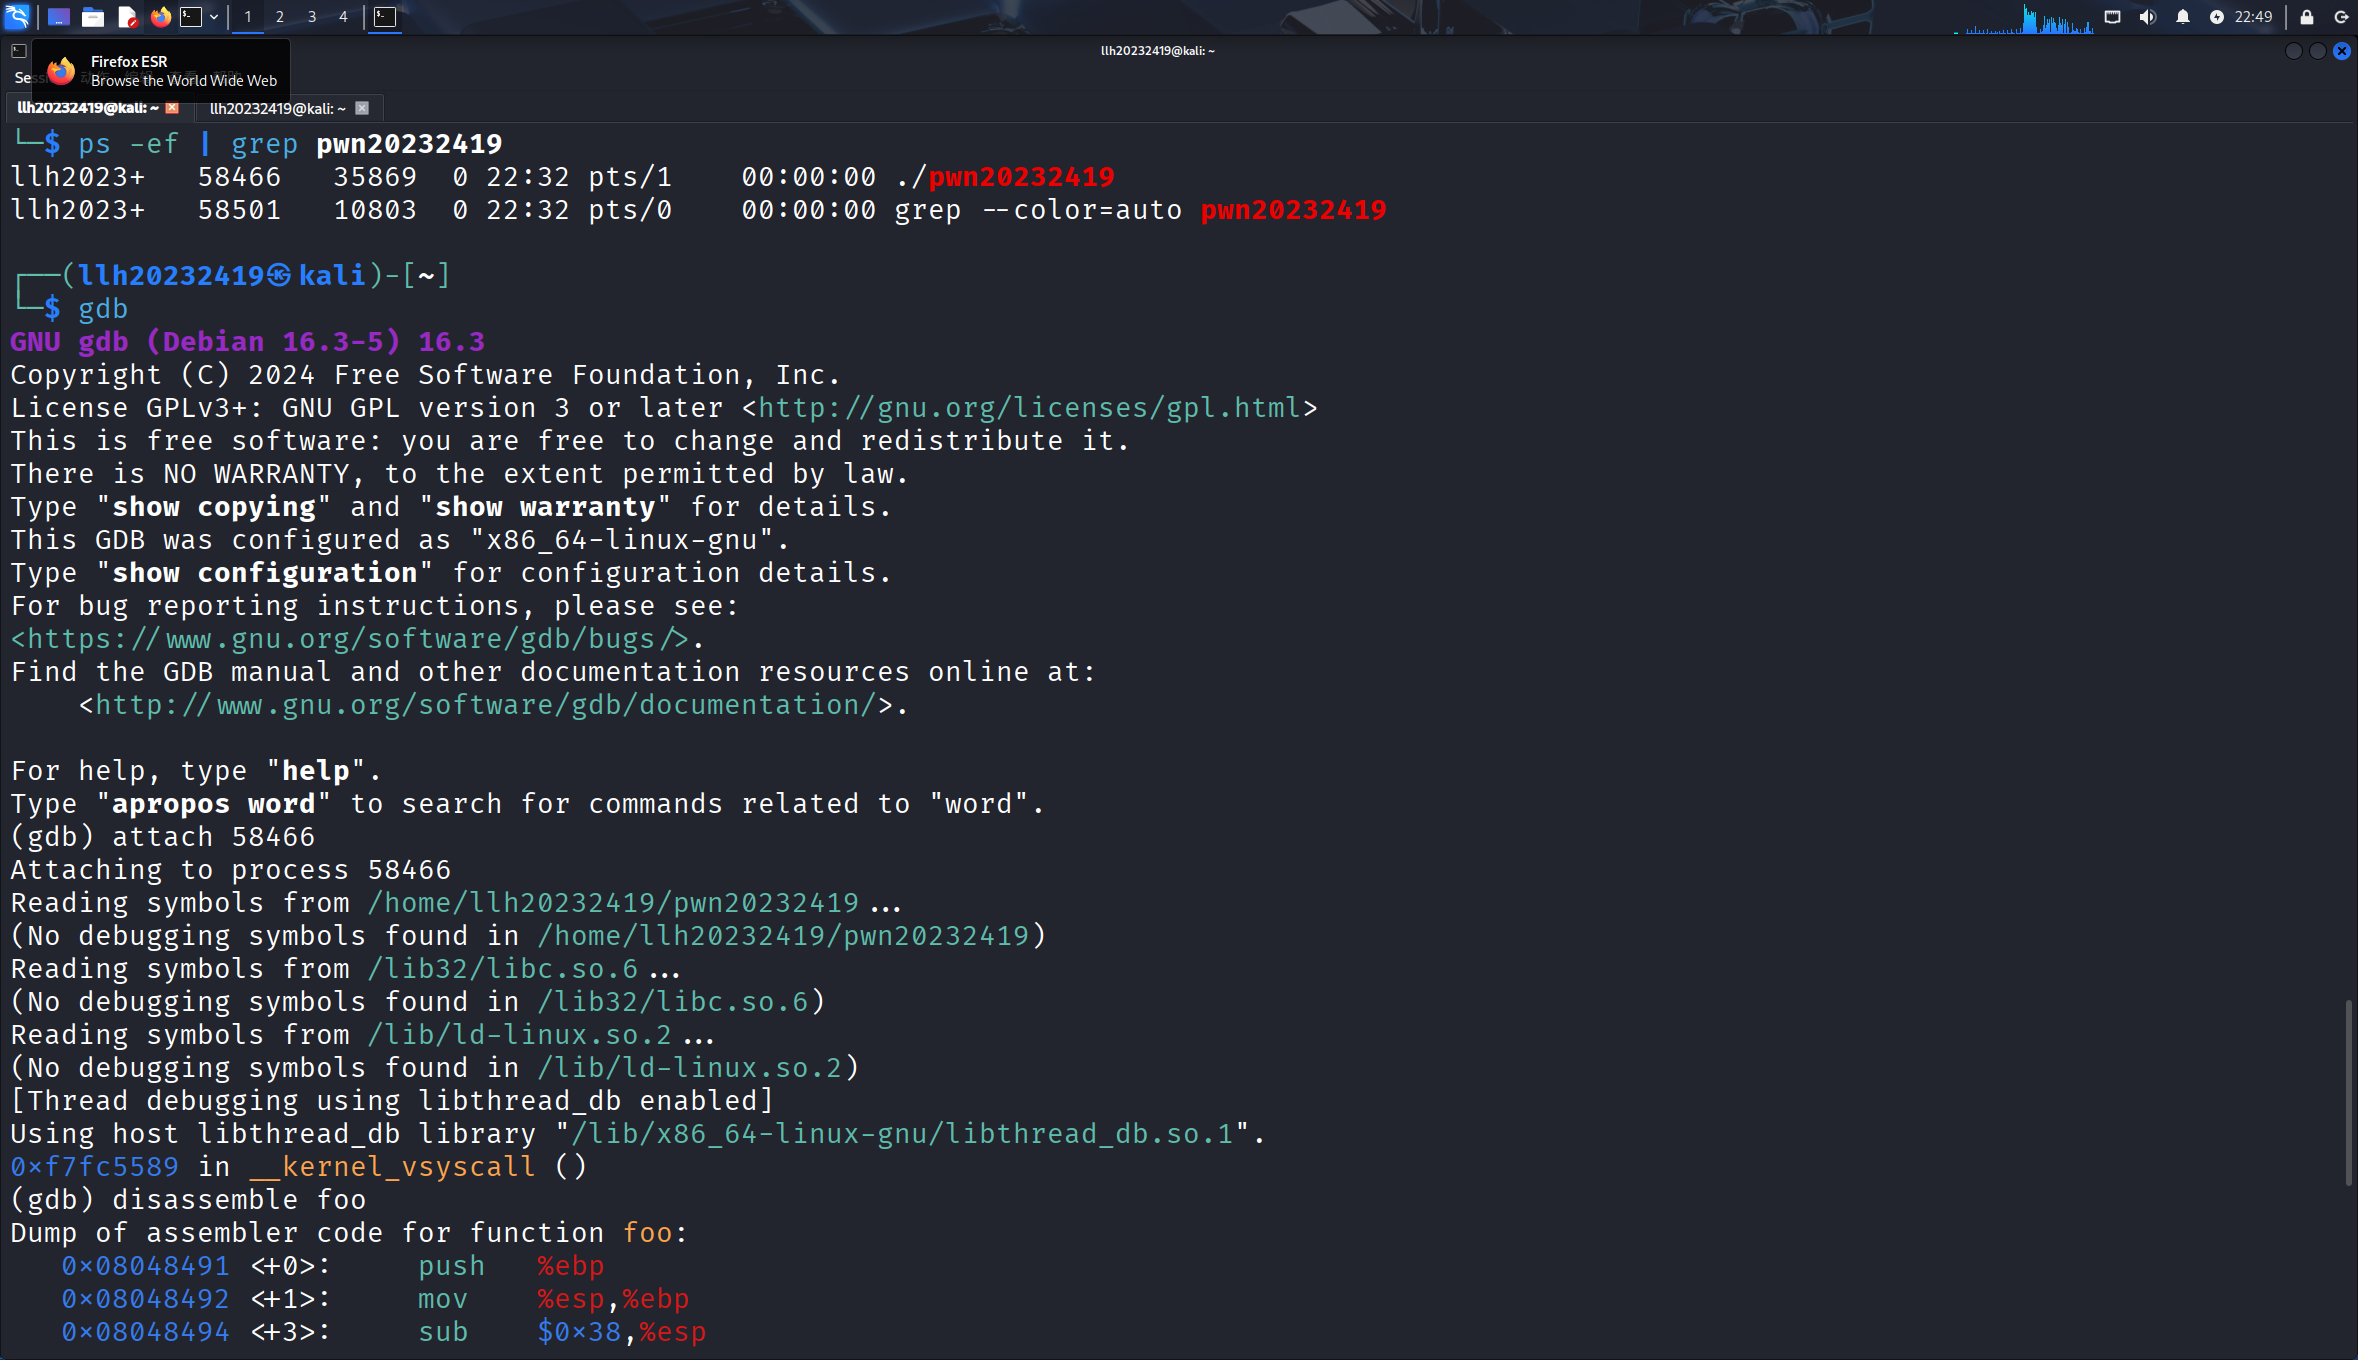Open the file manager launcher
Screen dimensions: 2358x1360
pos(92,16)
